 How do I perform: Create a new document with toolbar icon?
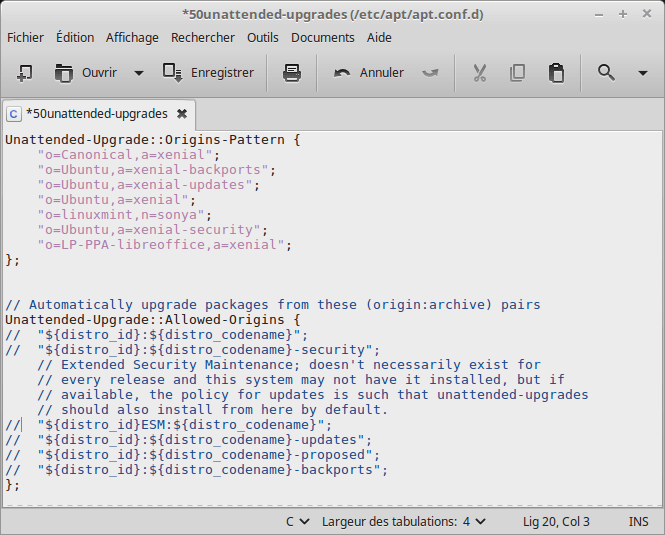(x=25, y=73)
